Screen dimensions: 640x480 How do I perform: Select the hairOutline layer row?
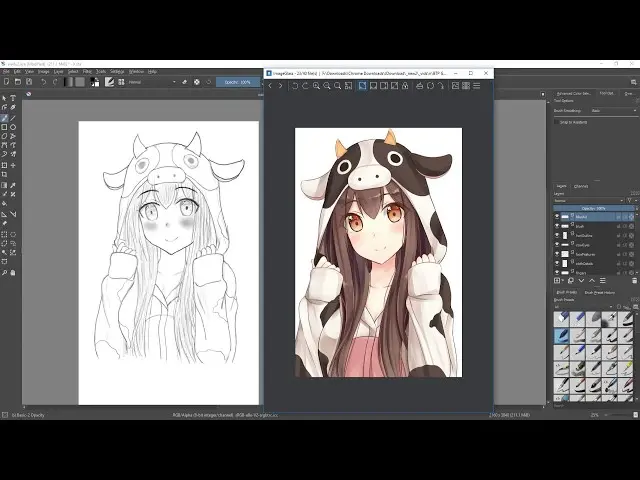pos(594,235)
